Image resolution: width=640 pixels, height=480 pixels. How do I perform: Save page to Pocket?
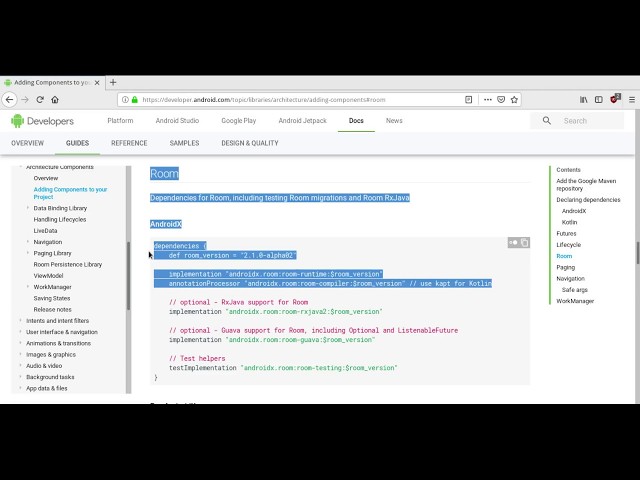coord(501,100)
